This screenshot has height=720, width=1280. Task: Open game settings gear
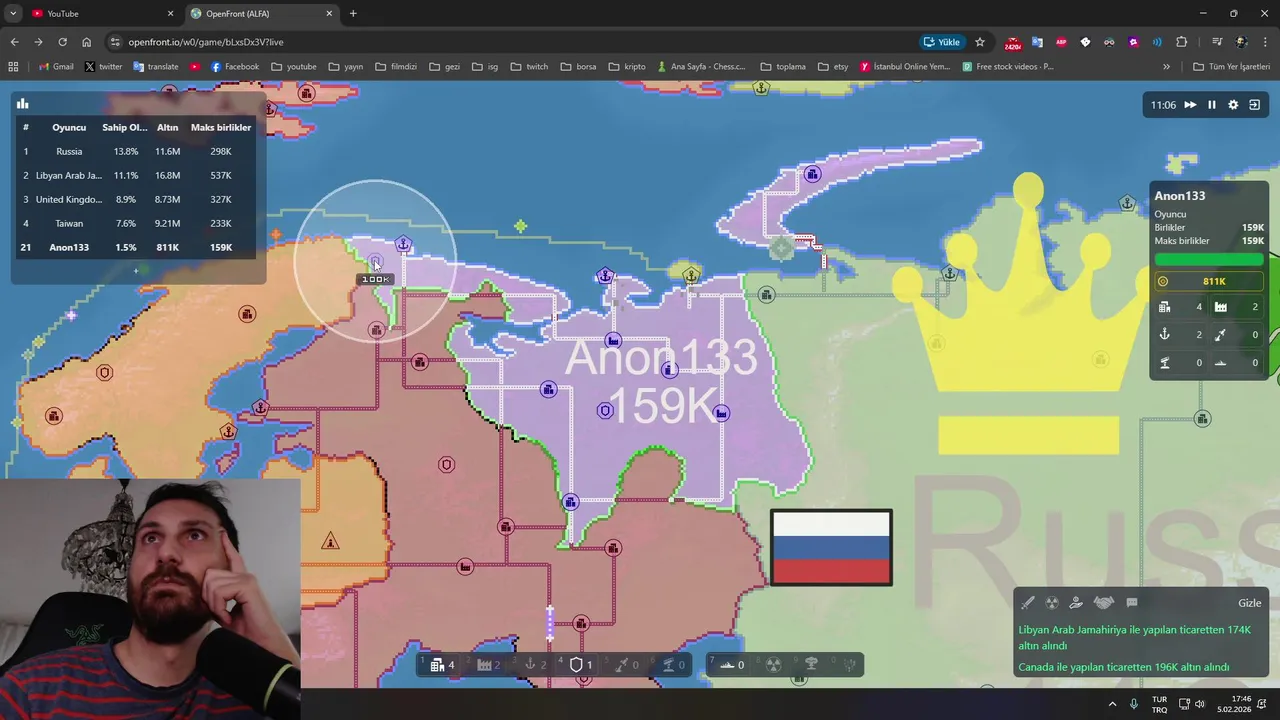[1233, 105]
